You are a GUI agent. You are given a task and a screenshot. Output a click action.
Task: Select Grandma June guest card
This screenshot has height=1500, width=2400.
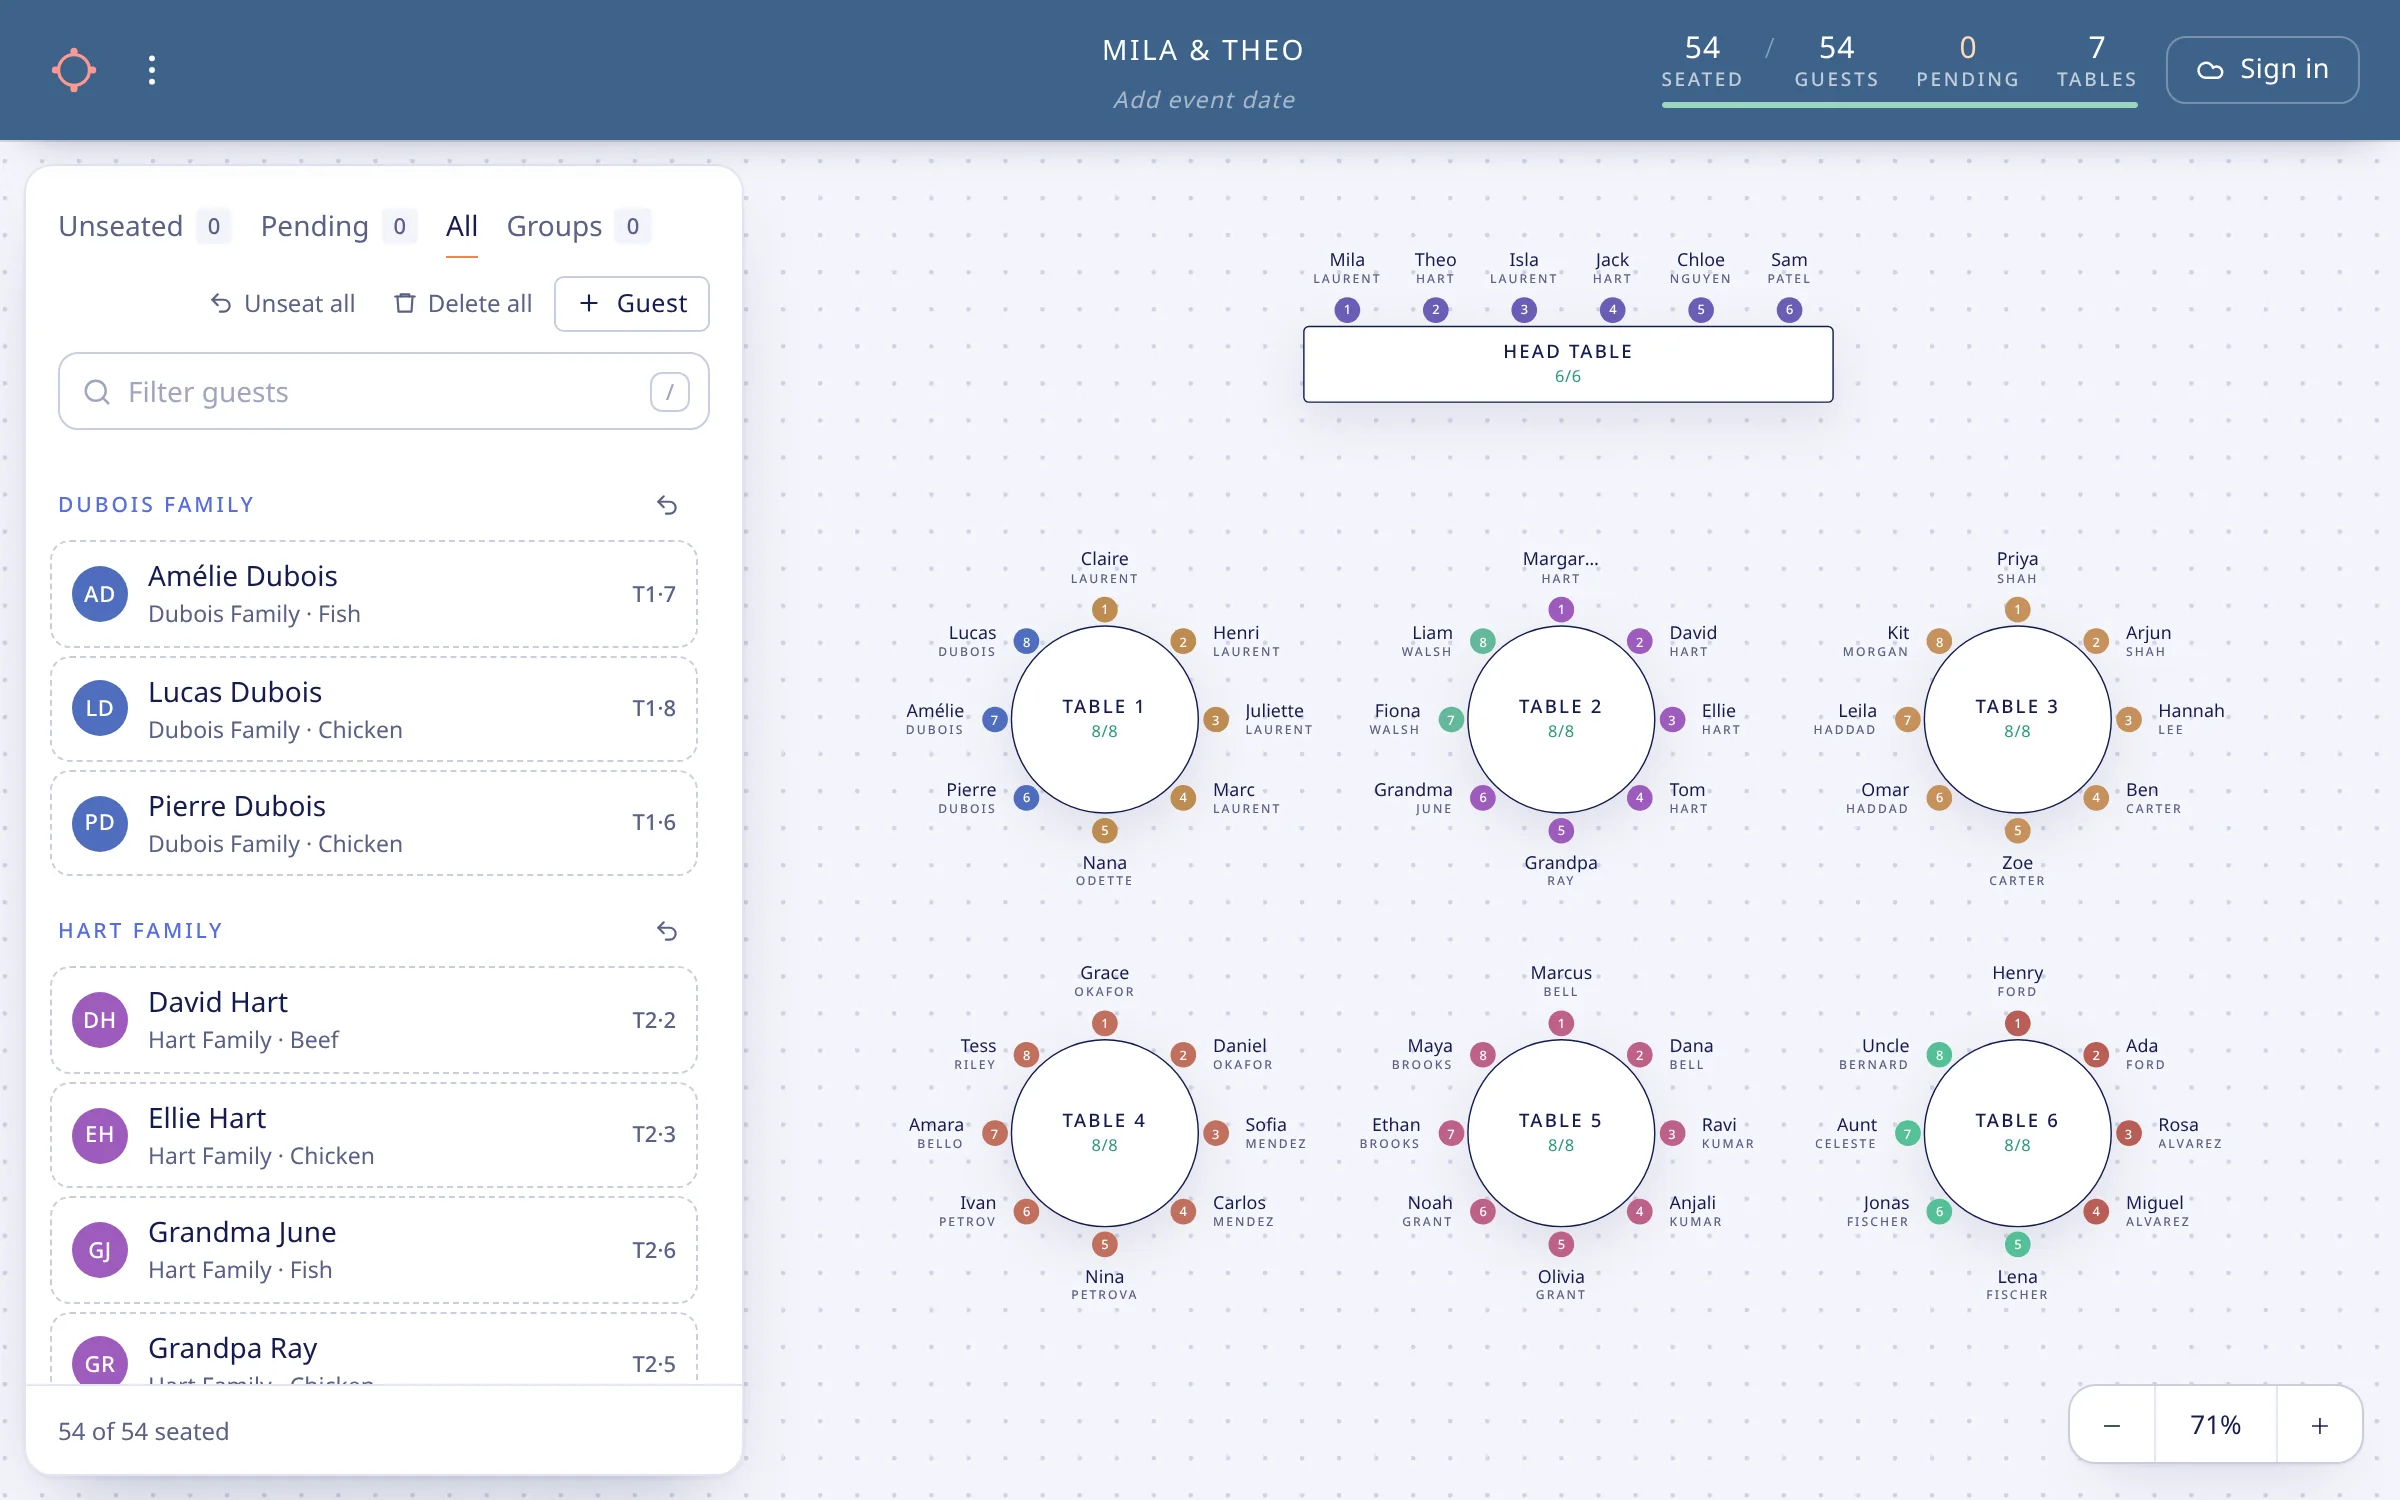click(374, 1250)
